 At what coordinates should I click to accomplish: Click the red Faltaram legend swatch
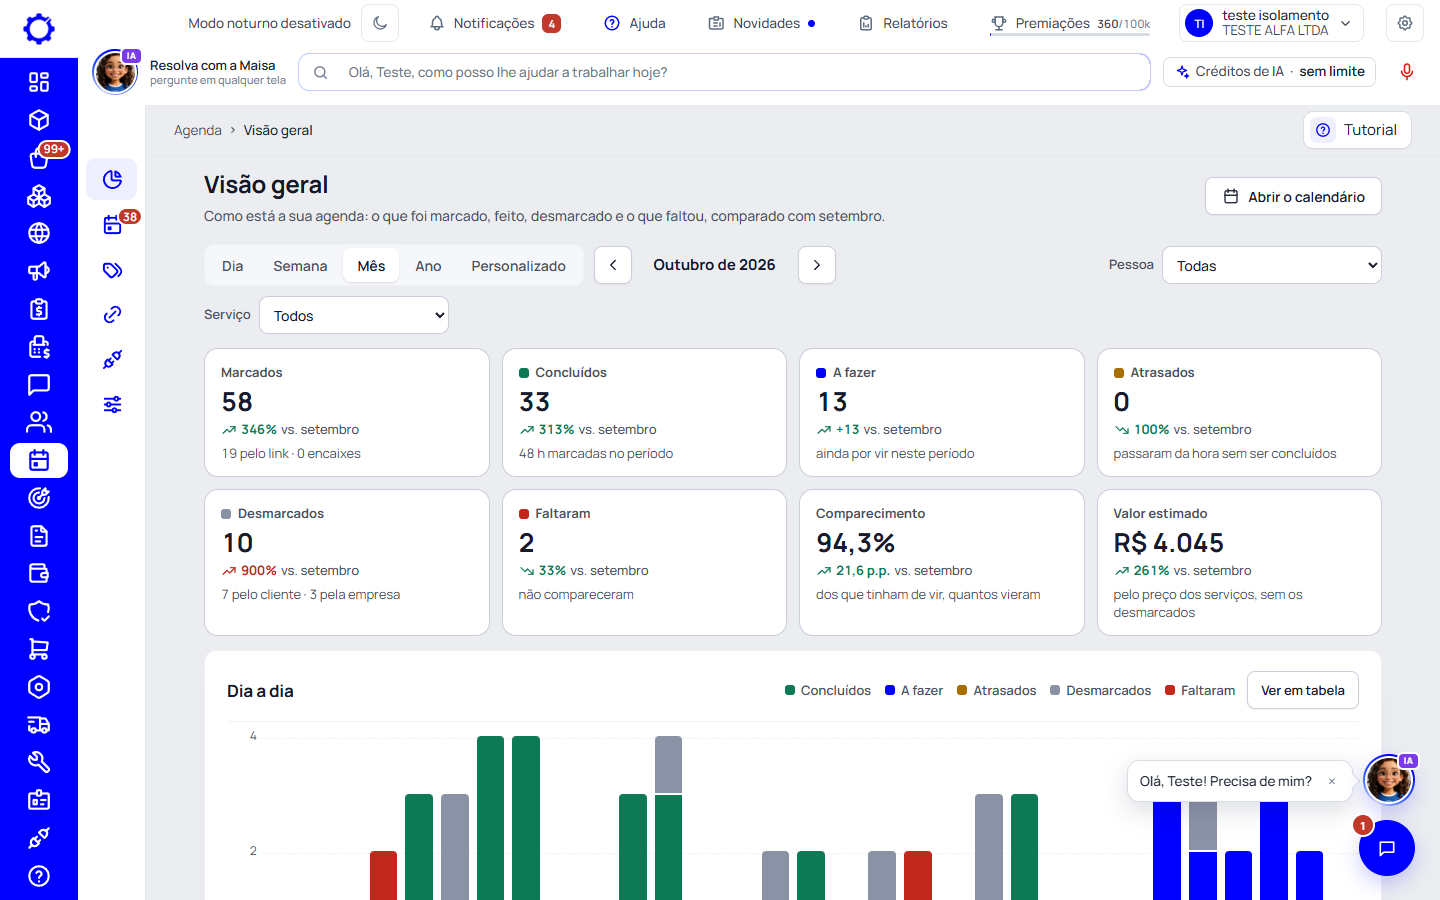click(x=1170, y=690)
